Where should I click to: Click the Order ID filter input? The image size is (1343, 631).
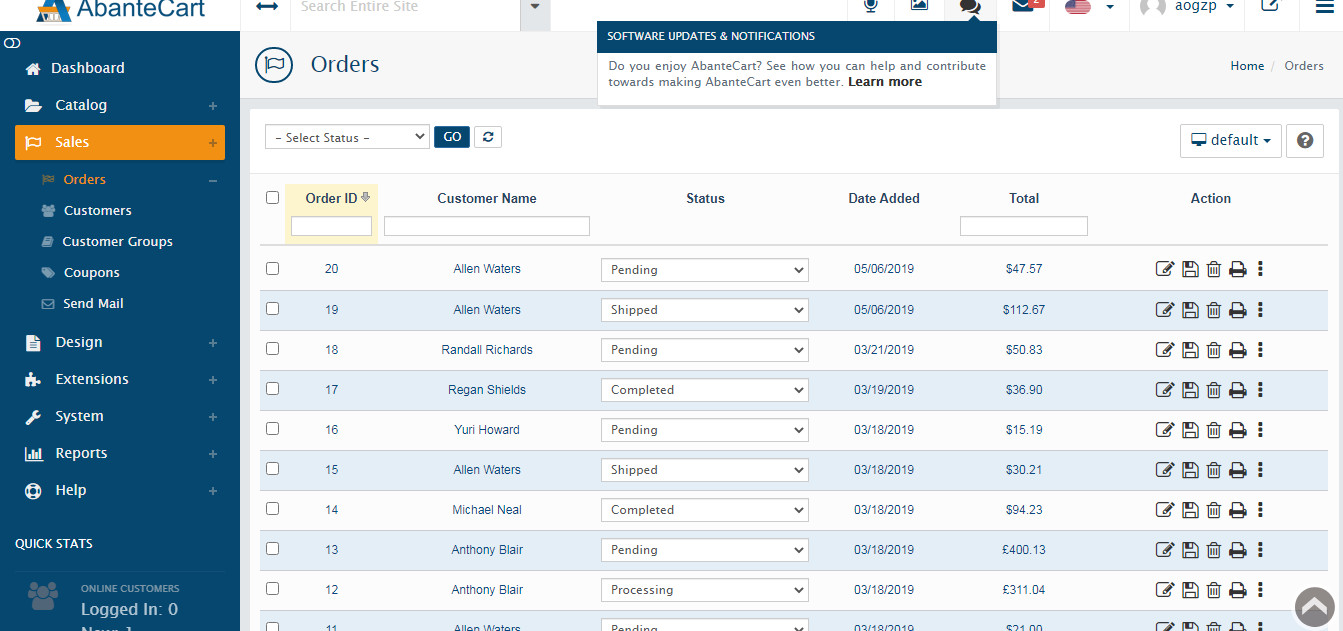click(x=331, y=227)
